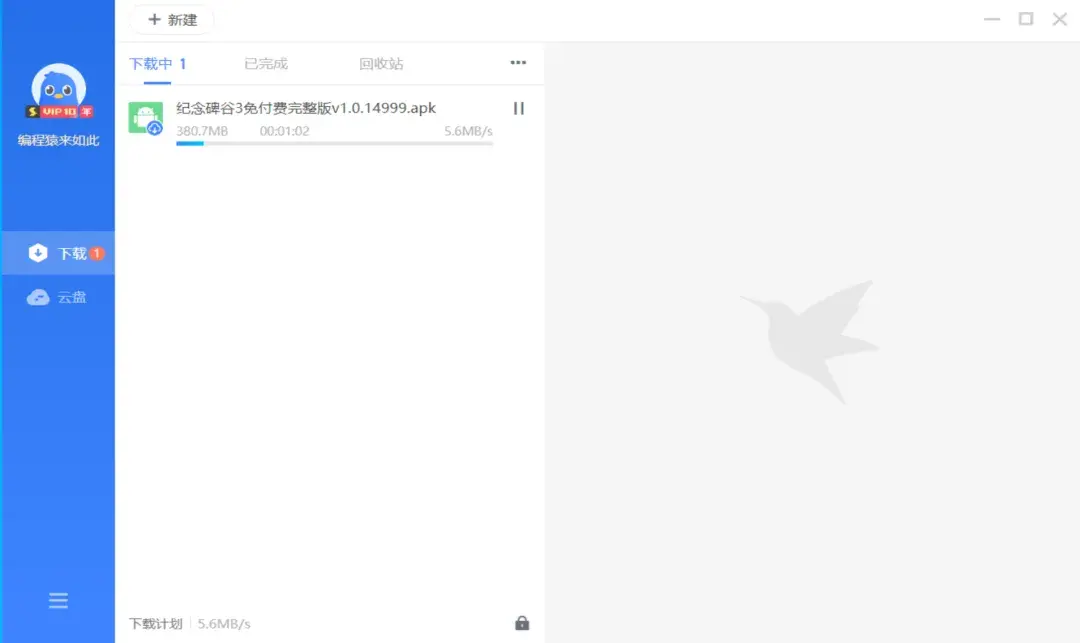Click the plus icon on 新建
Viewport: 1080px width, 643px height.
154,20
